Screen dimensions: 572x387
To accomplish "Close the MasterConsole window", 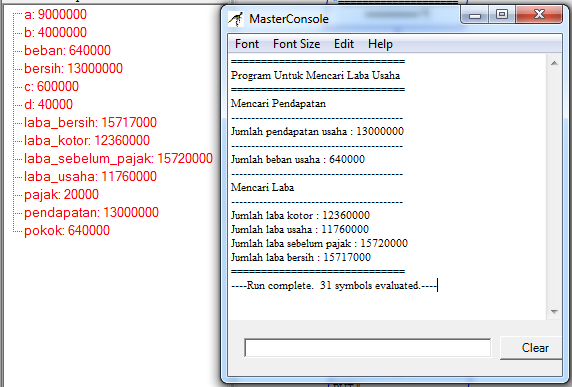I will pos(539,15).
